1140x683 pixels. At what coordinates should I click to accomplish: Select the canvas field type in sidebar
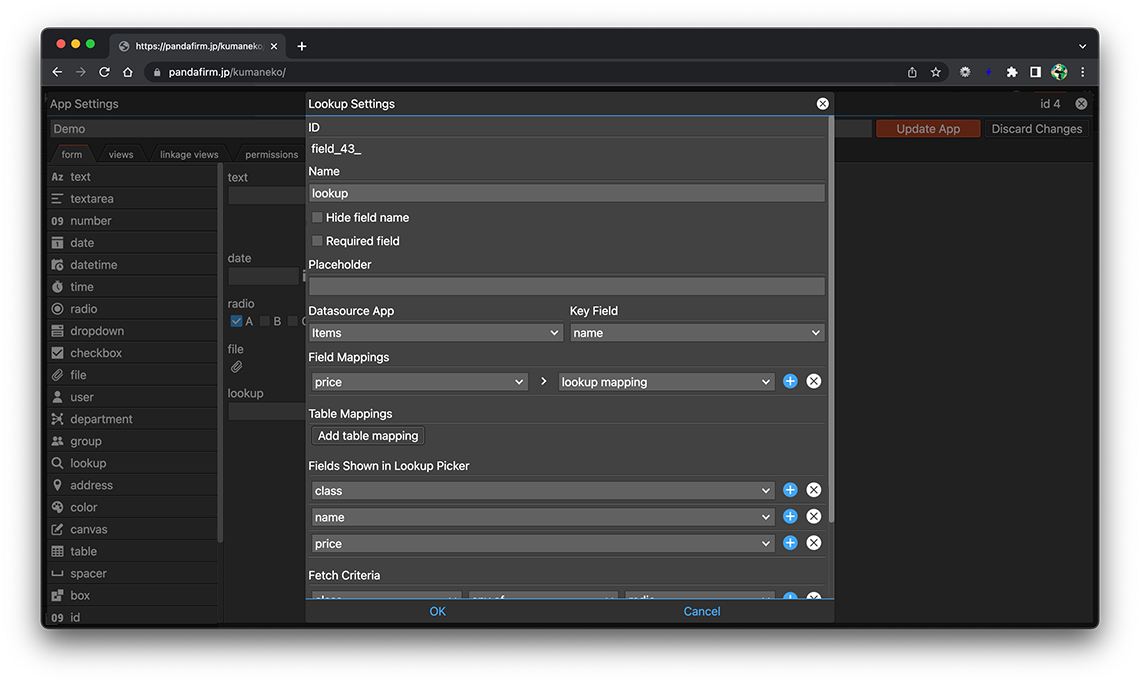click(x=88, y=529)
